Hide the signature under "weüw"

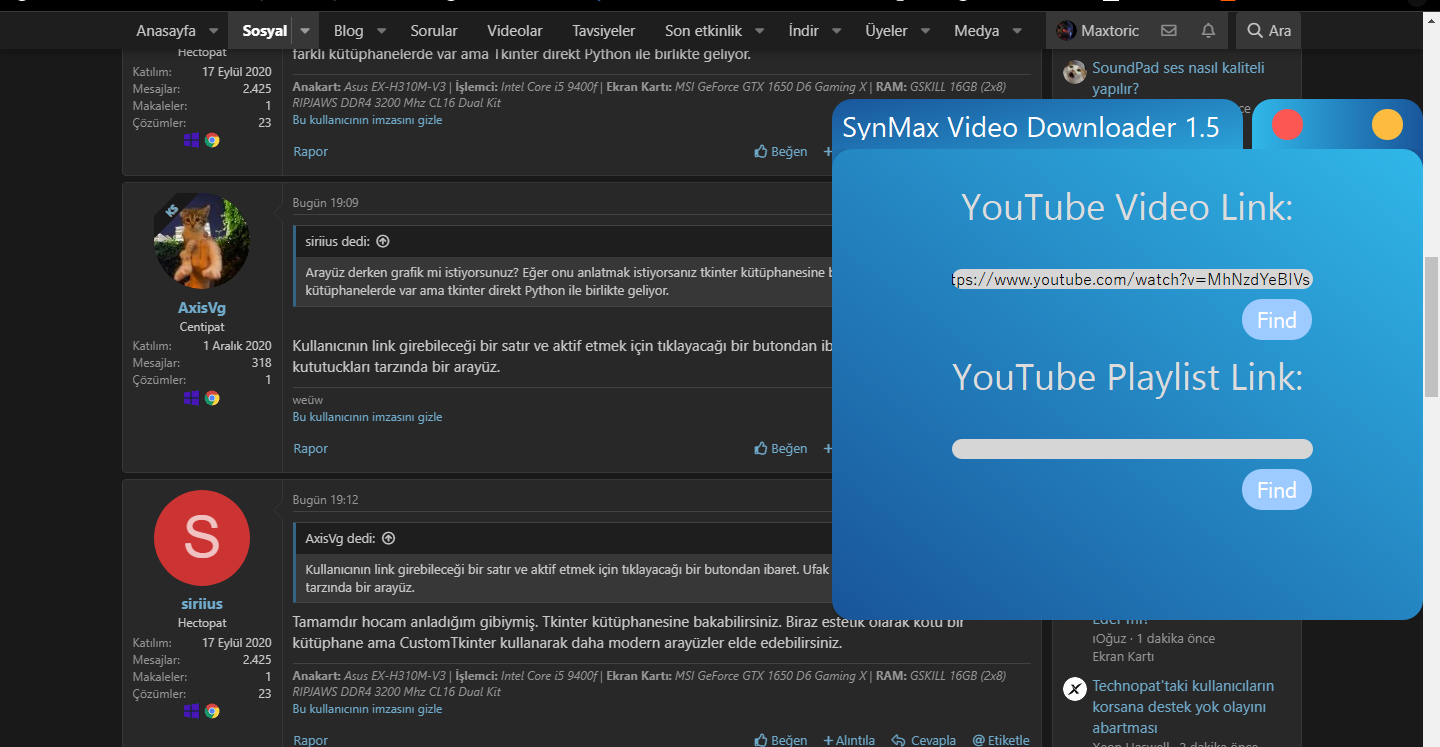pos(367,417)
